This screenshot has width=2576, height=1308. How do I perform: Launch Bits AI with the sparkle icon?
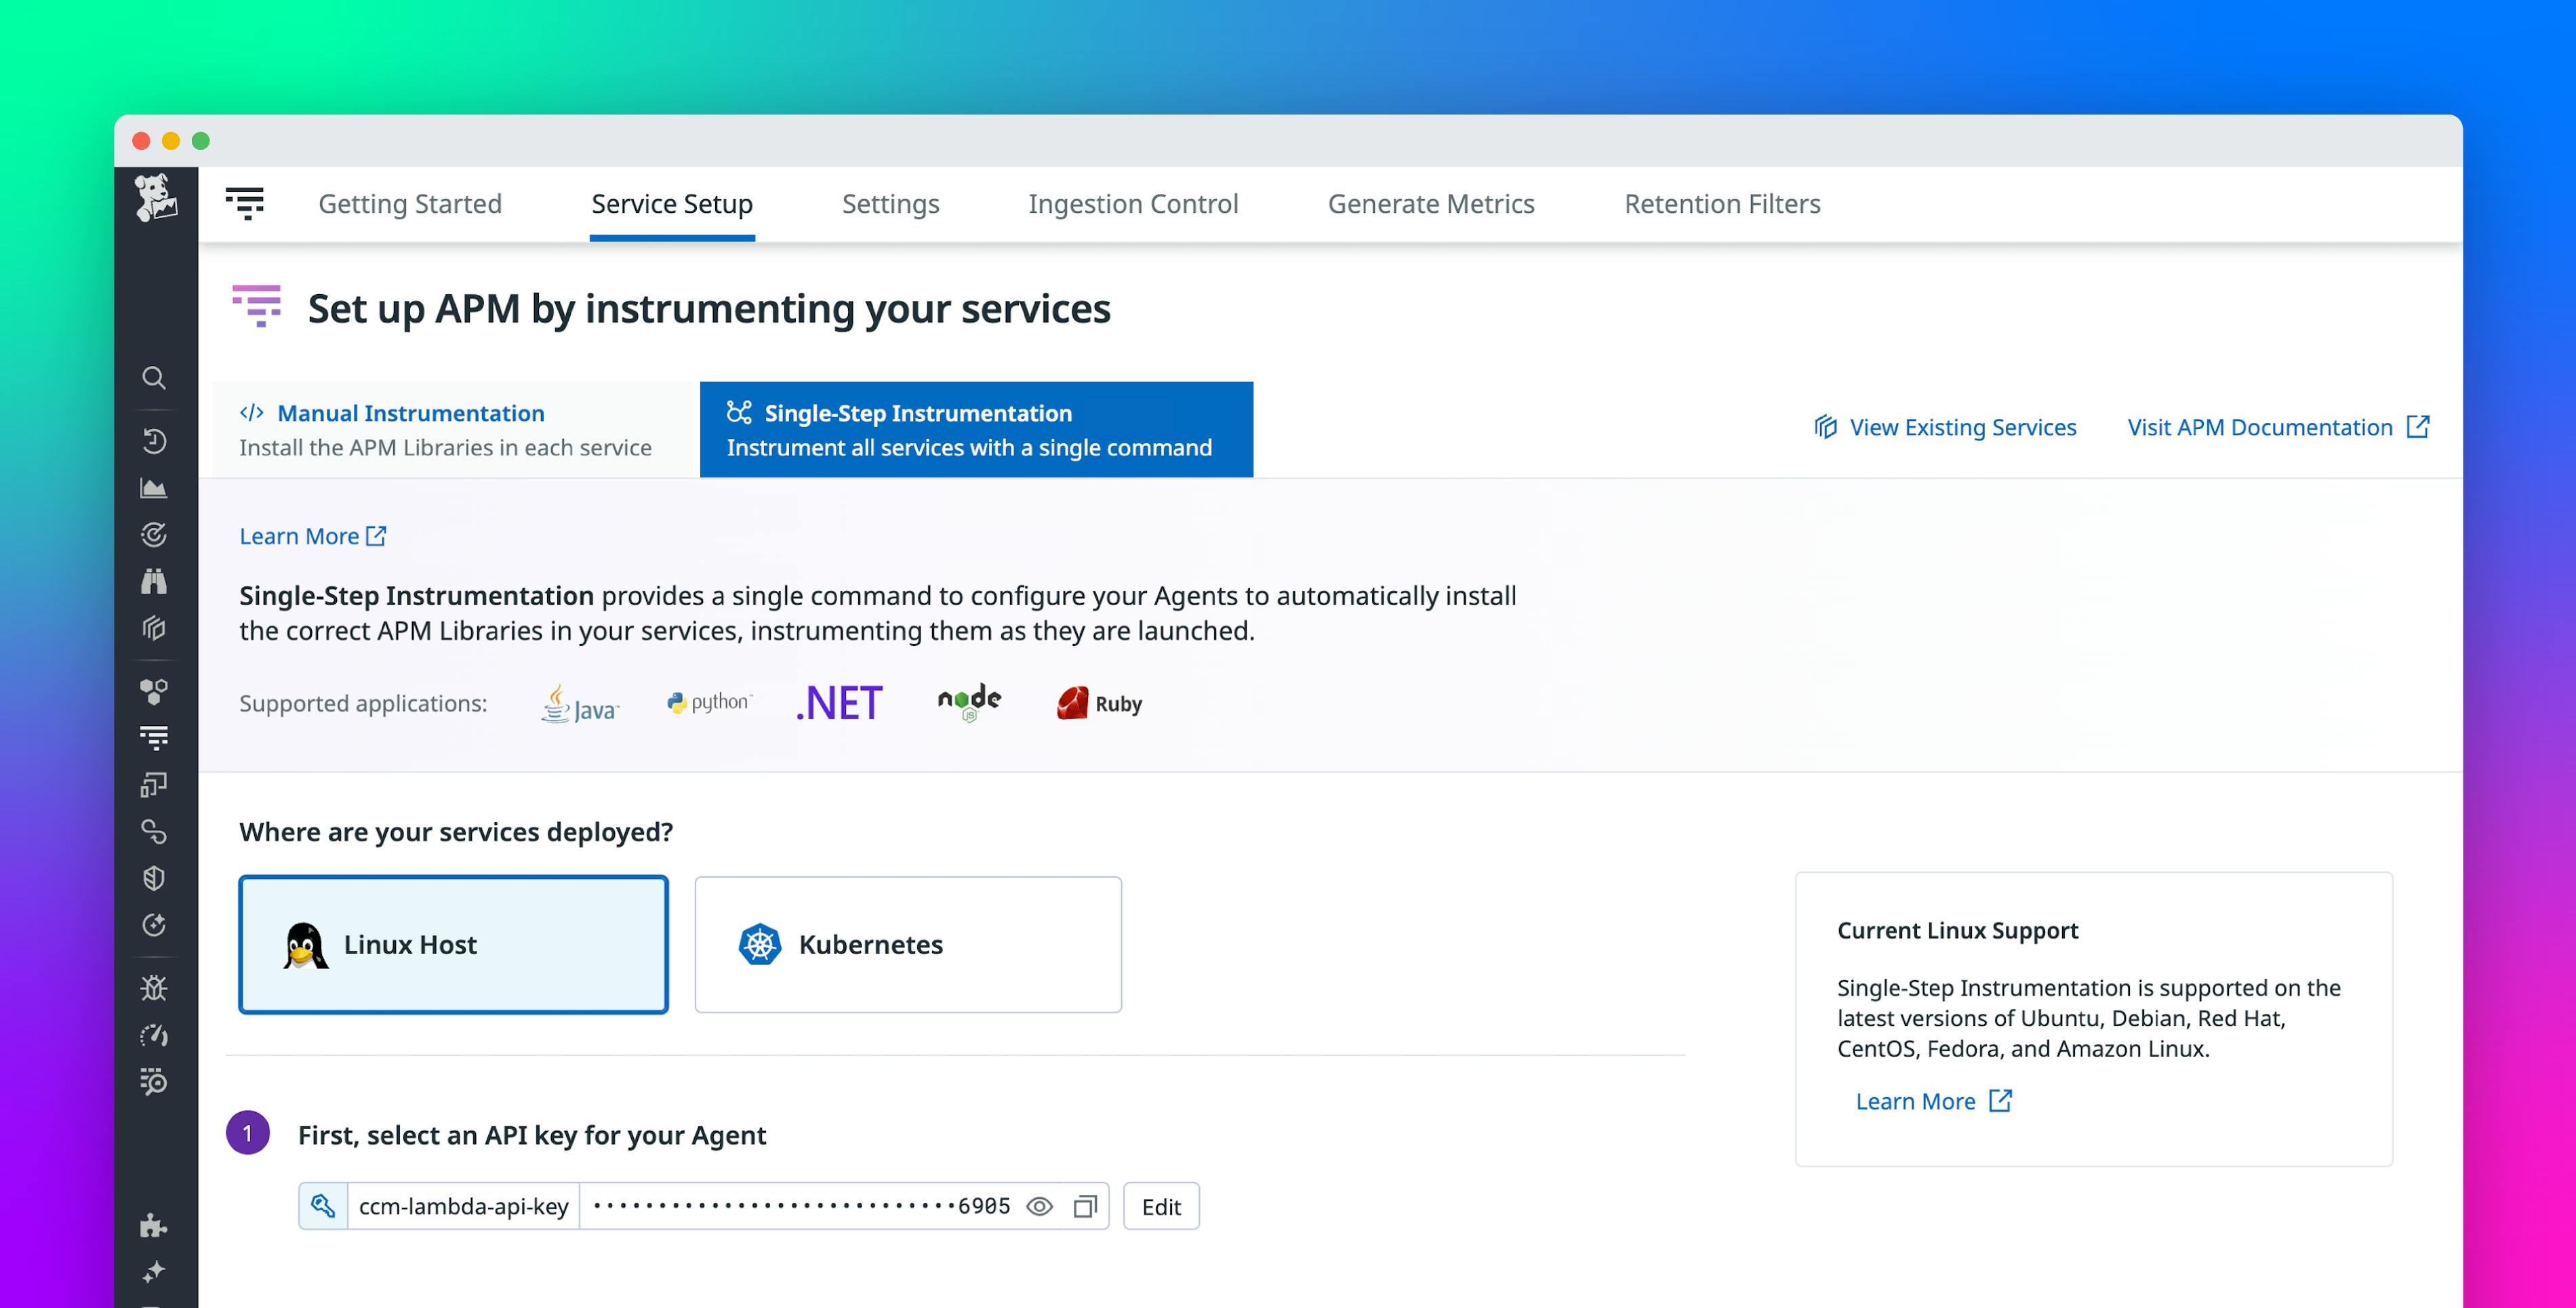coord(154,1271)
